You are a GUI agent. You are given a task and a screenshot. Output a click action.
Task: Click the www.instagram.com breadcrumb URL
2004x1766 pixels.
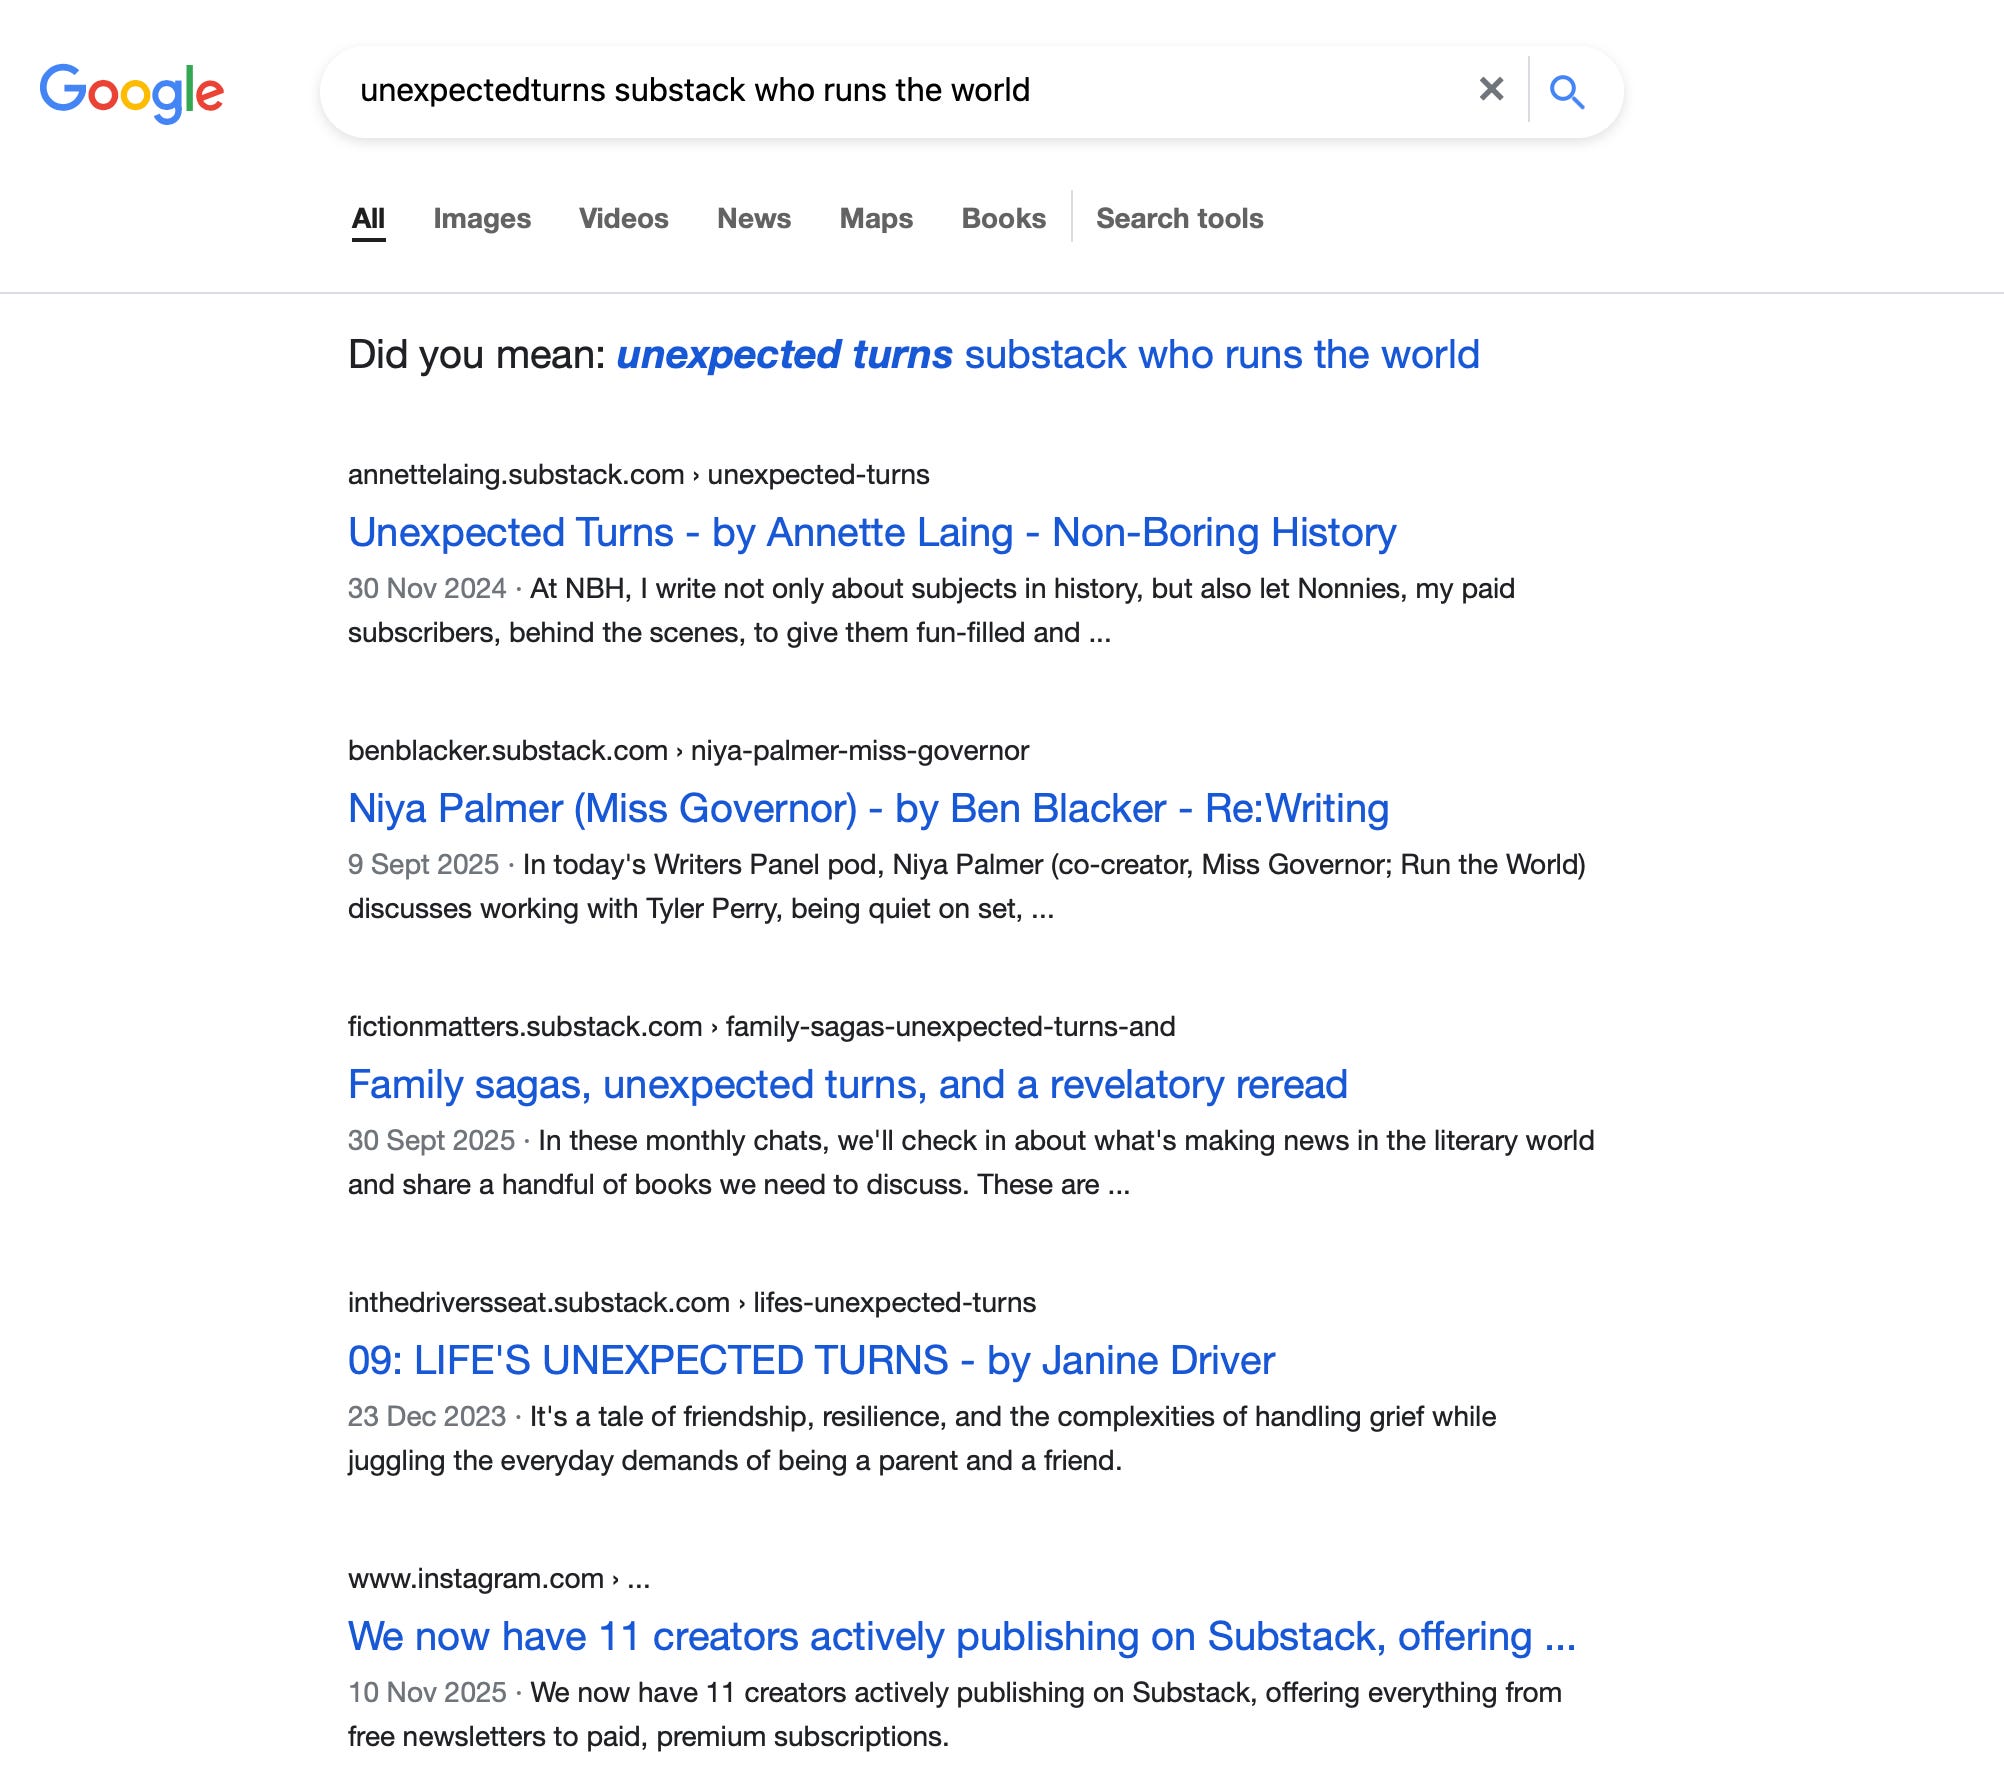coord(498,1578)
